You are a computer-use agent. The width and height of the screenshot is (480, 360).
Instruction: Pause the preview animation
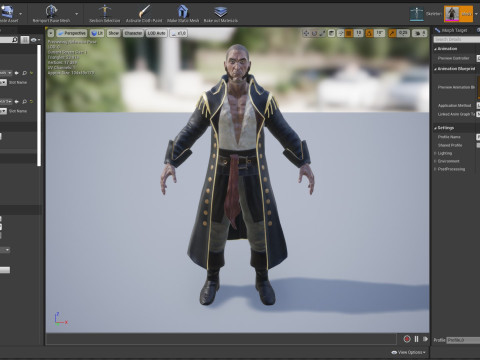(416, 339)
